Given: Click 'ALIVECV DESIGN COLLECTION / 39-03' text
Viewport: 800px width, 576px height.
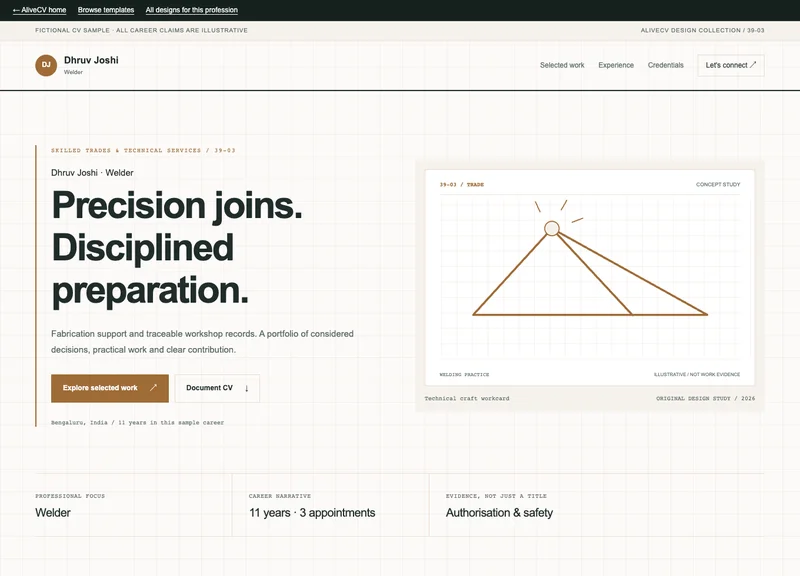Looking at the screenshot, I should point(703,31).
